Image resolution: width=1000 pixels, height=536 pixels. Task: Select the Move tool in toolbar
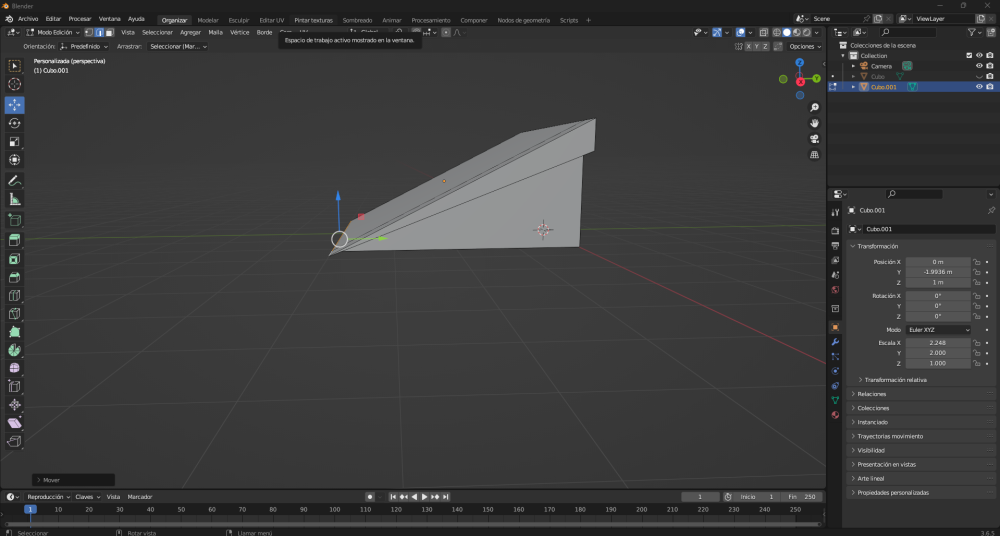pyautogui.click(x=15, y=105)
